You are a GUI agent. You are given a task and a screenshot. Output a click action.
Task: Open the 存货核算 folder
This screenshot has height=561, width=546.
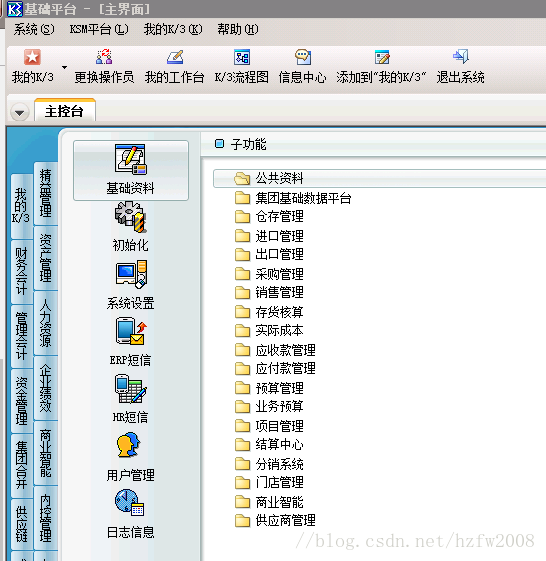tap(269, 312)
